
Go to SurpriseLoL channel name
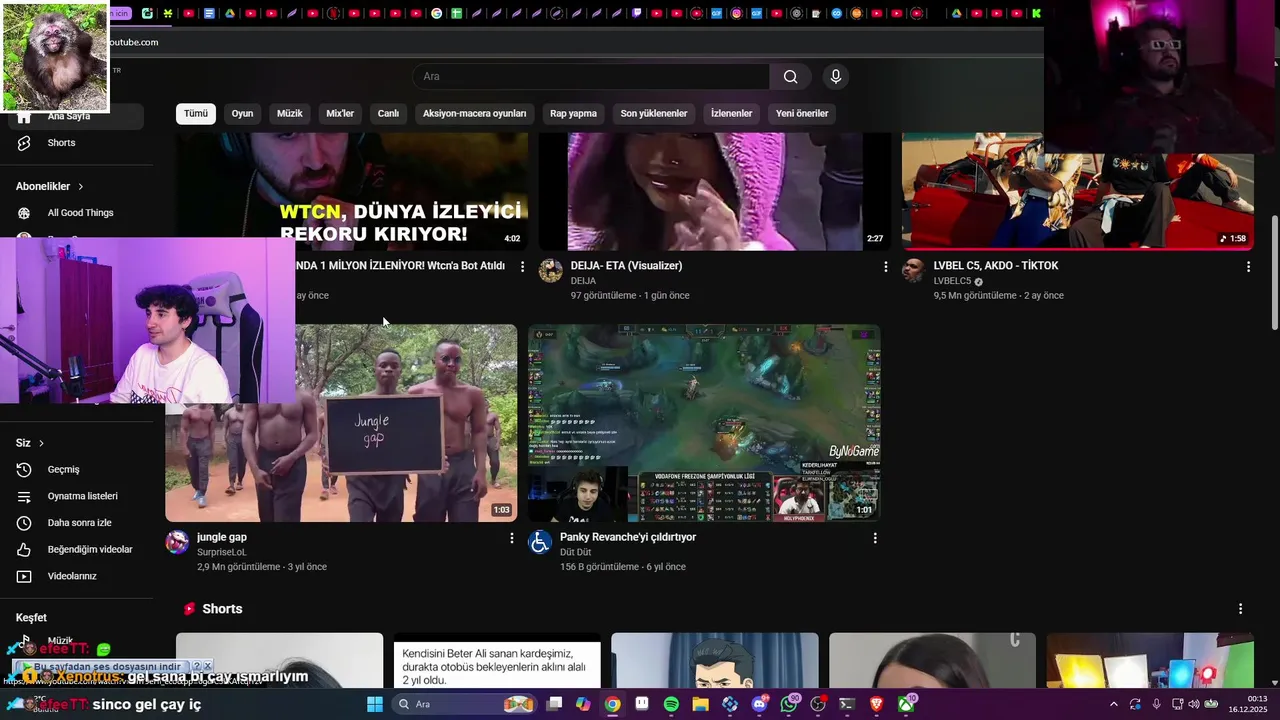(222, 552)
